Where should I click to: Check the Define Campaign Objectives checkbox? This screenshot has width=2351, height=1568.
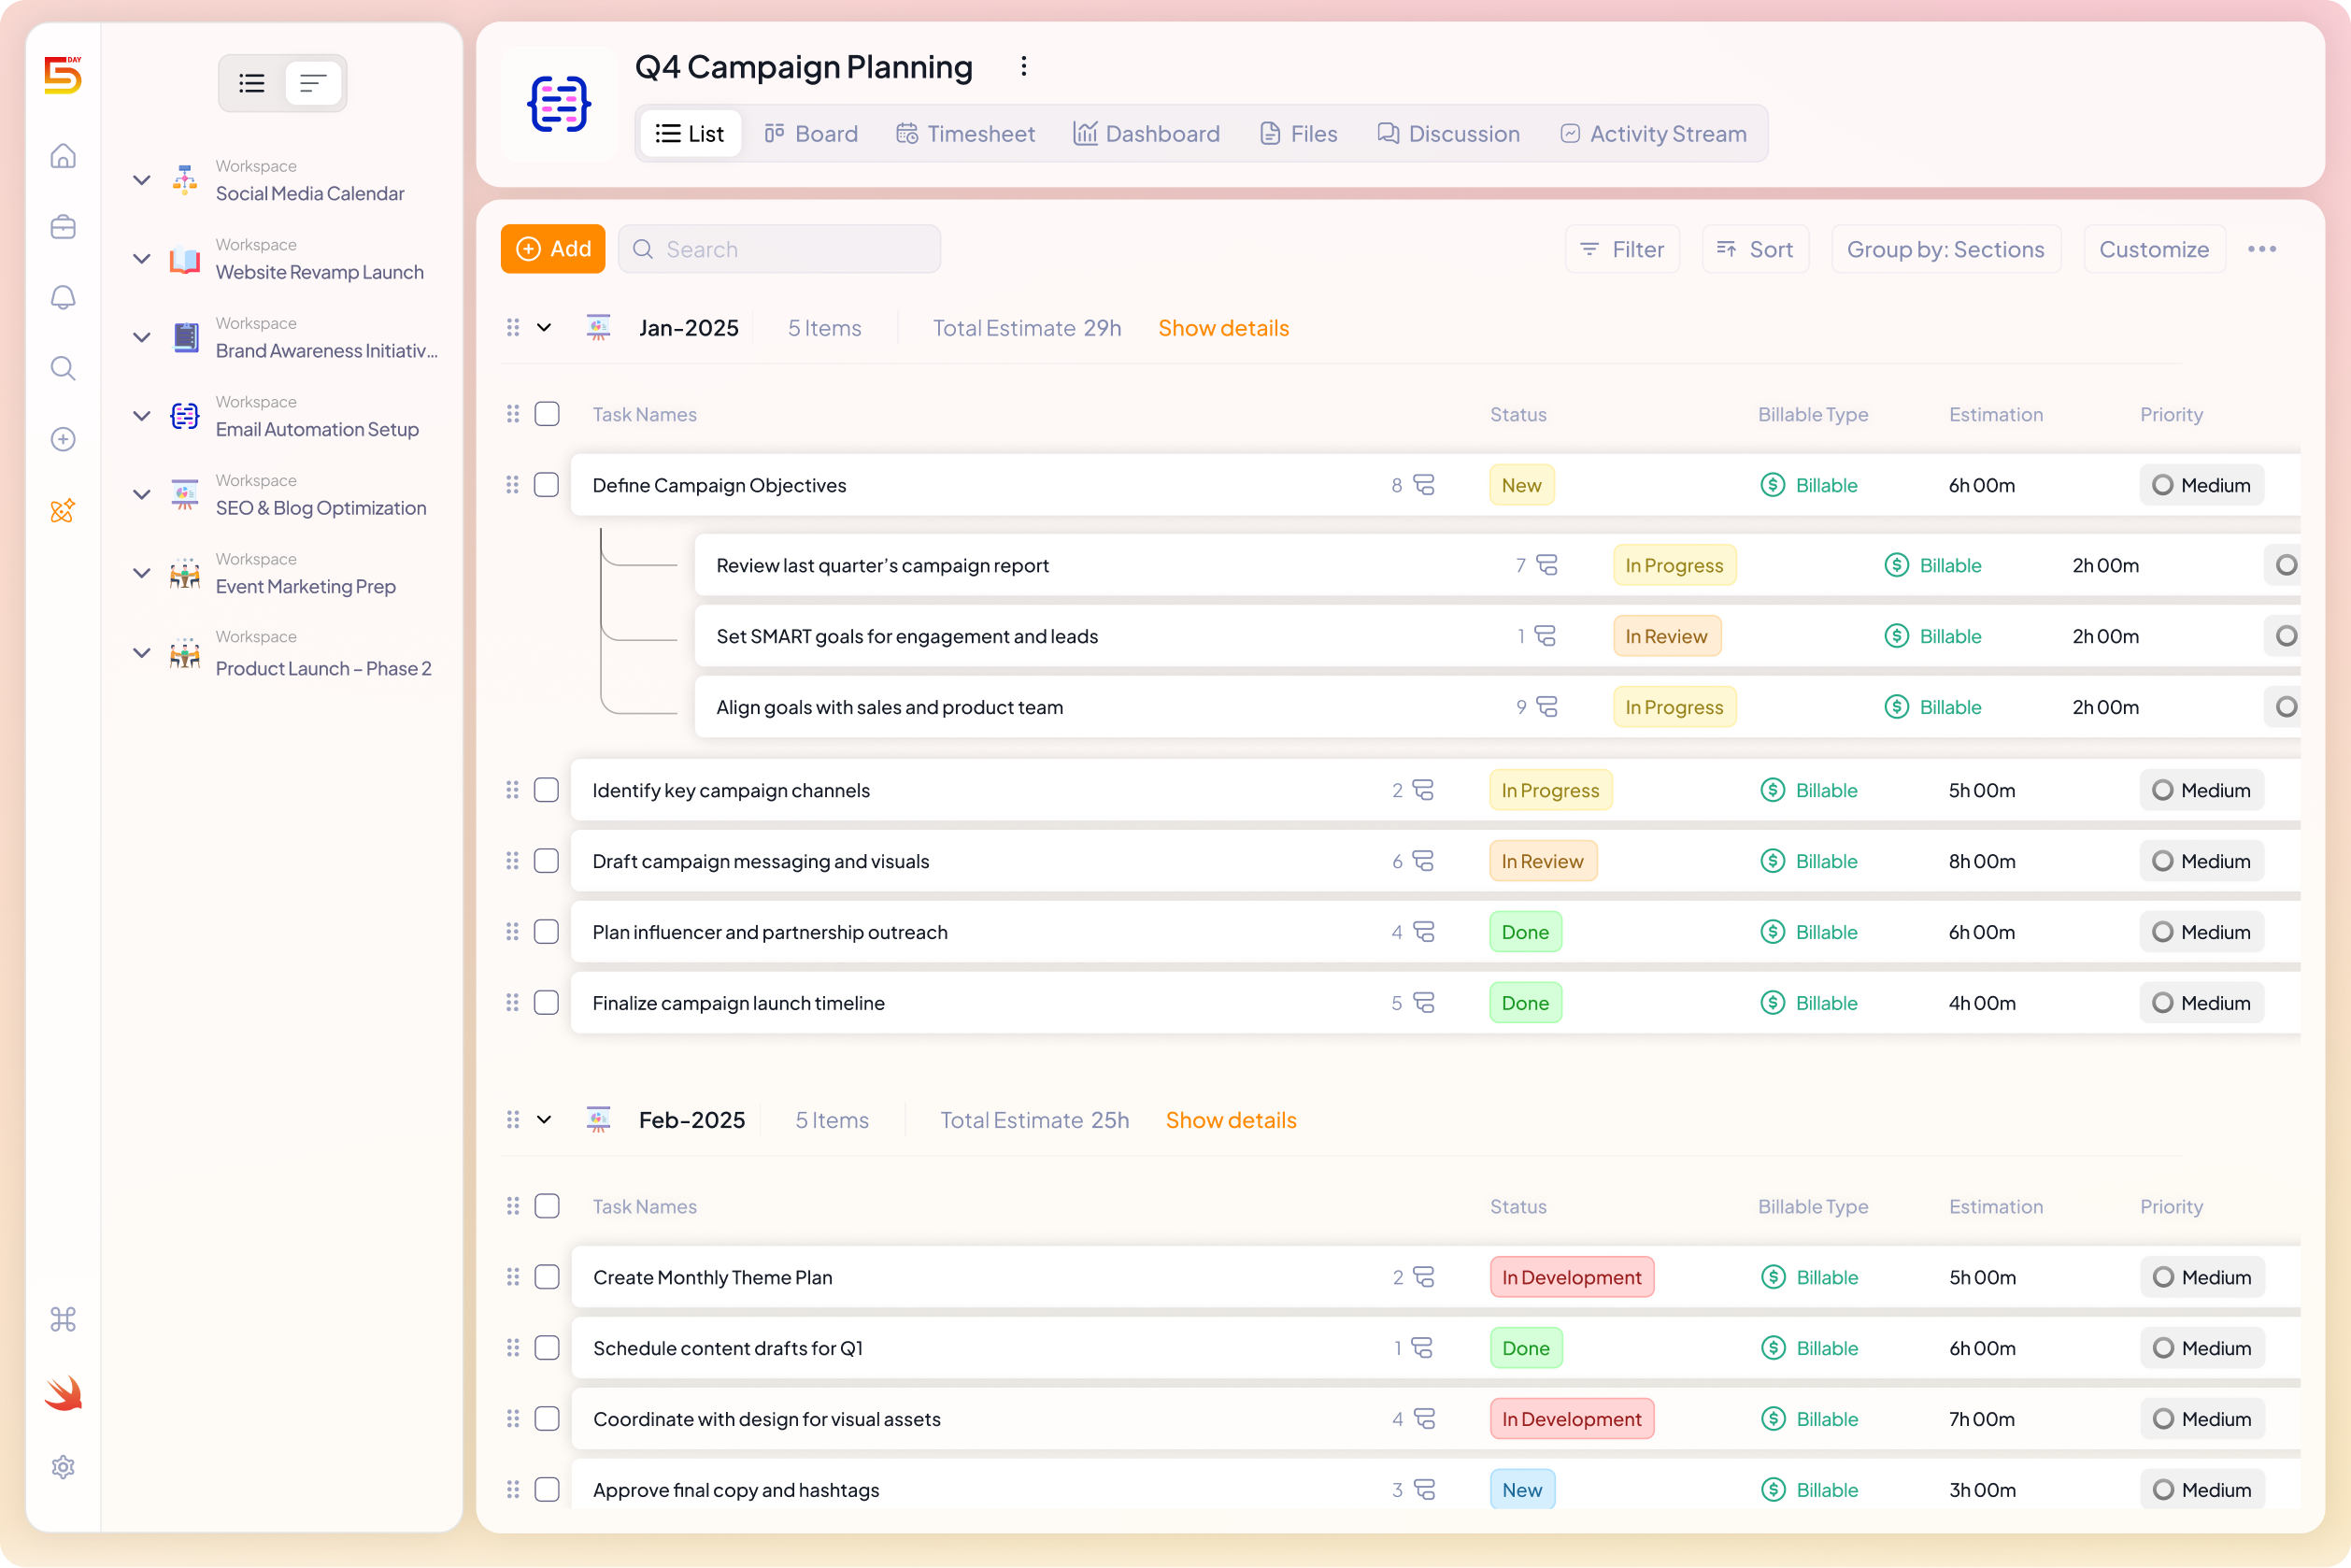(547, 485)
